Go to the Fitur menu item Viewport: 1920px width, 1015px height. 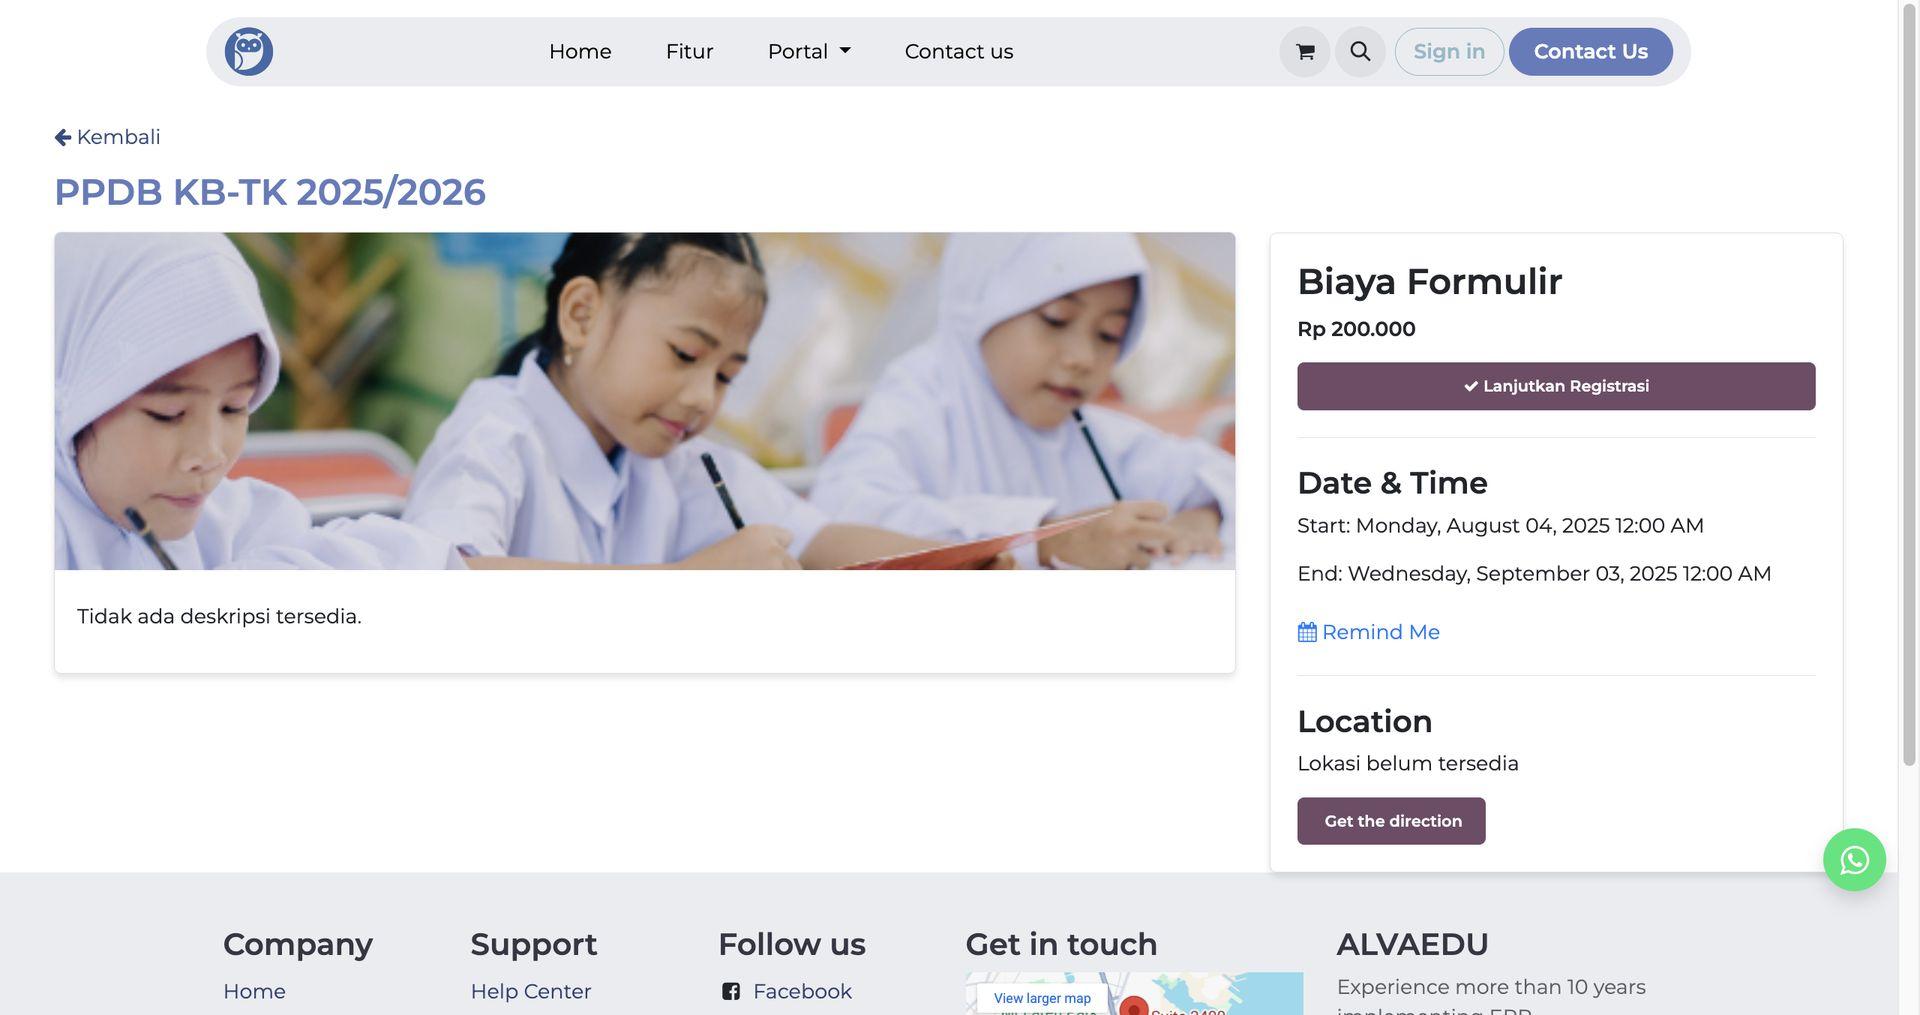689,51
